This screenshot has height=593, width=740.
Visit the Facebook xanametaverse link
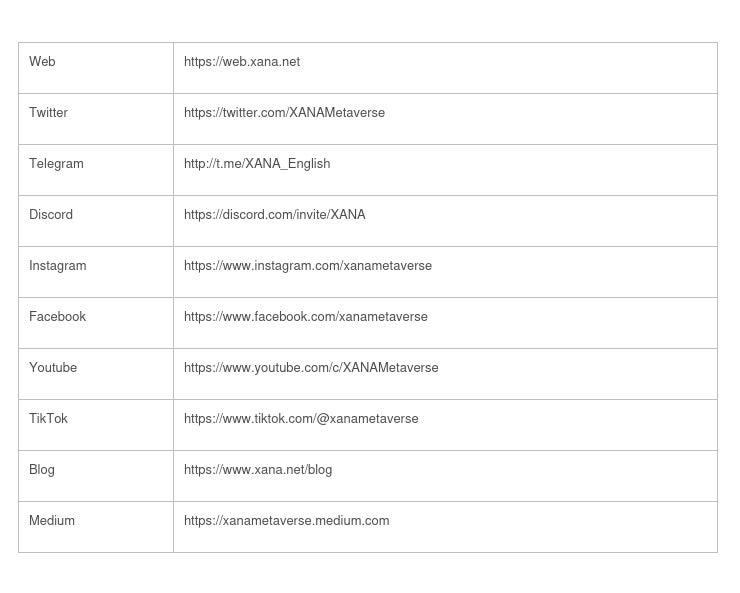[305, 317]
